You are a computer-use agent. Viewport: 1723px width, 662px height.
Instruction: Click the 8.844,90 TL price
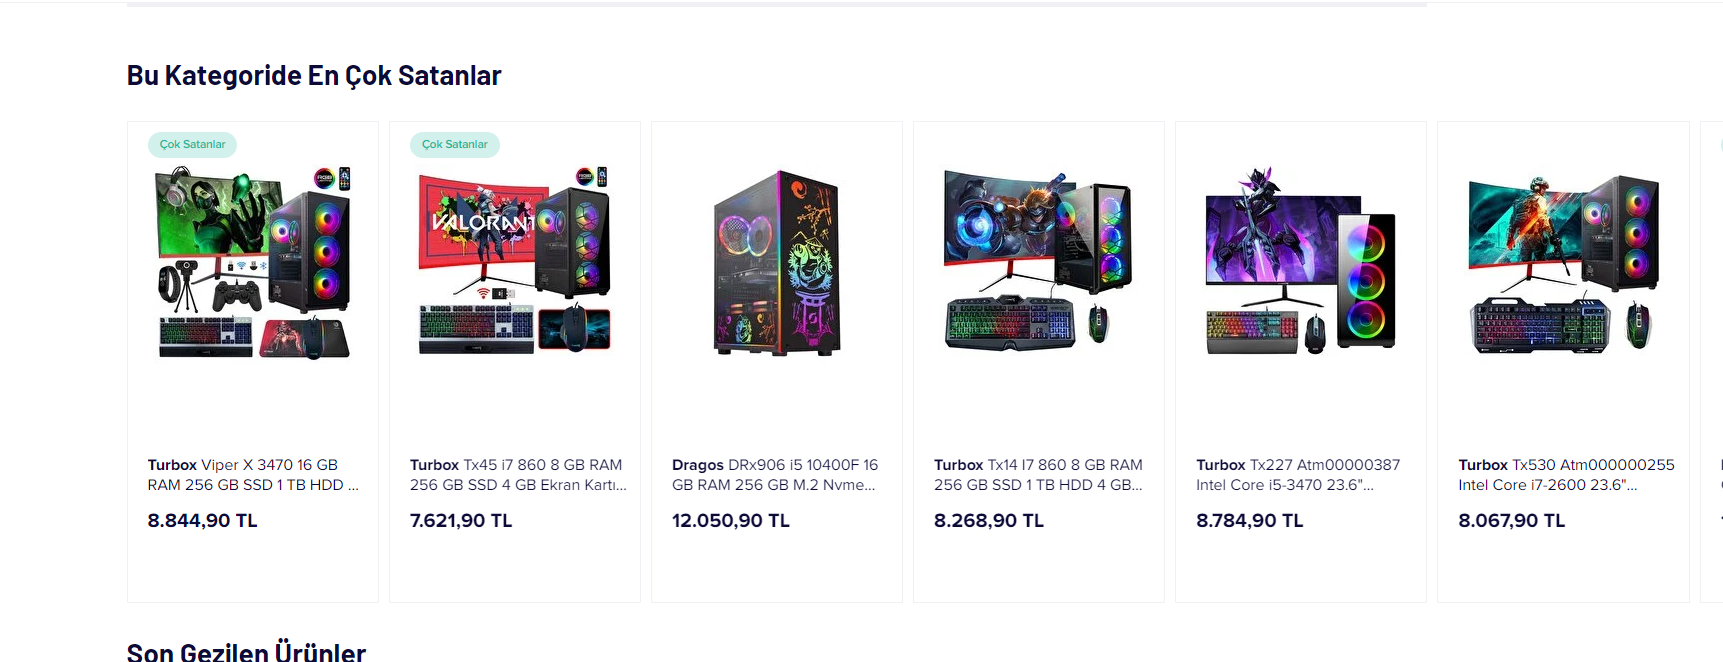pyautogui.click(x=203, y=521)
